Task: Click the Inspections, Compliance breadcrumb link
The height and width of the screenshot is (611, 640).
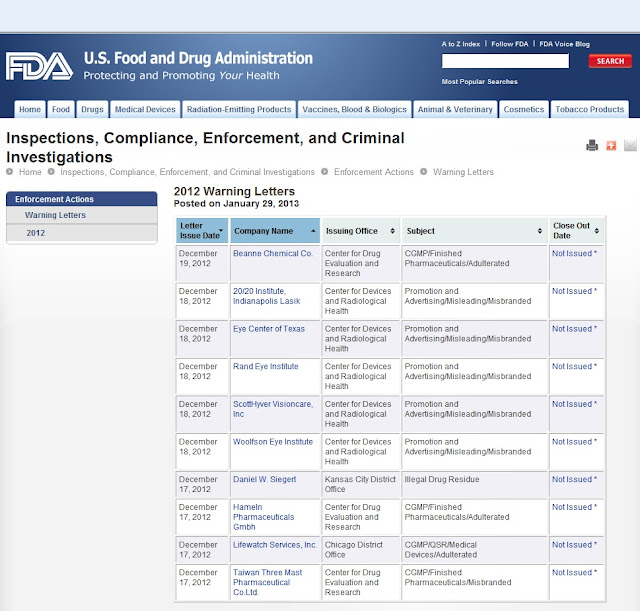Action: pos(187,172)
